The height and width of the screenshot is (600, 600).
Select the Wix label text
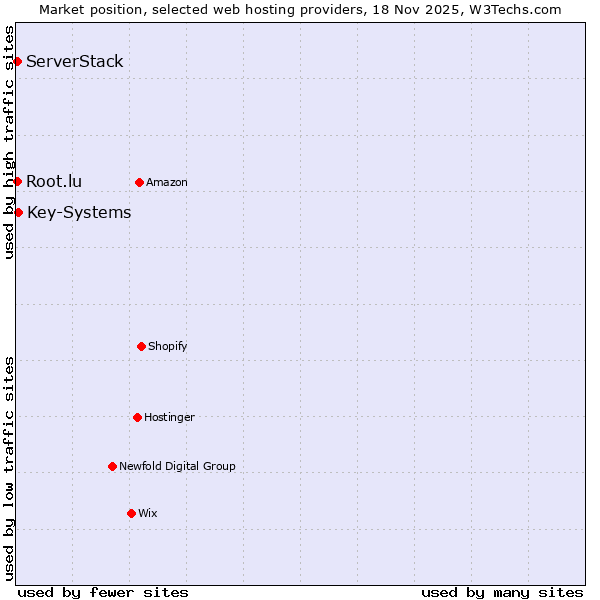click(x=148, y=513)
